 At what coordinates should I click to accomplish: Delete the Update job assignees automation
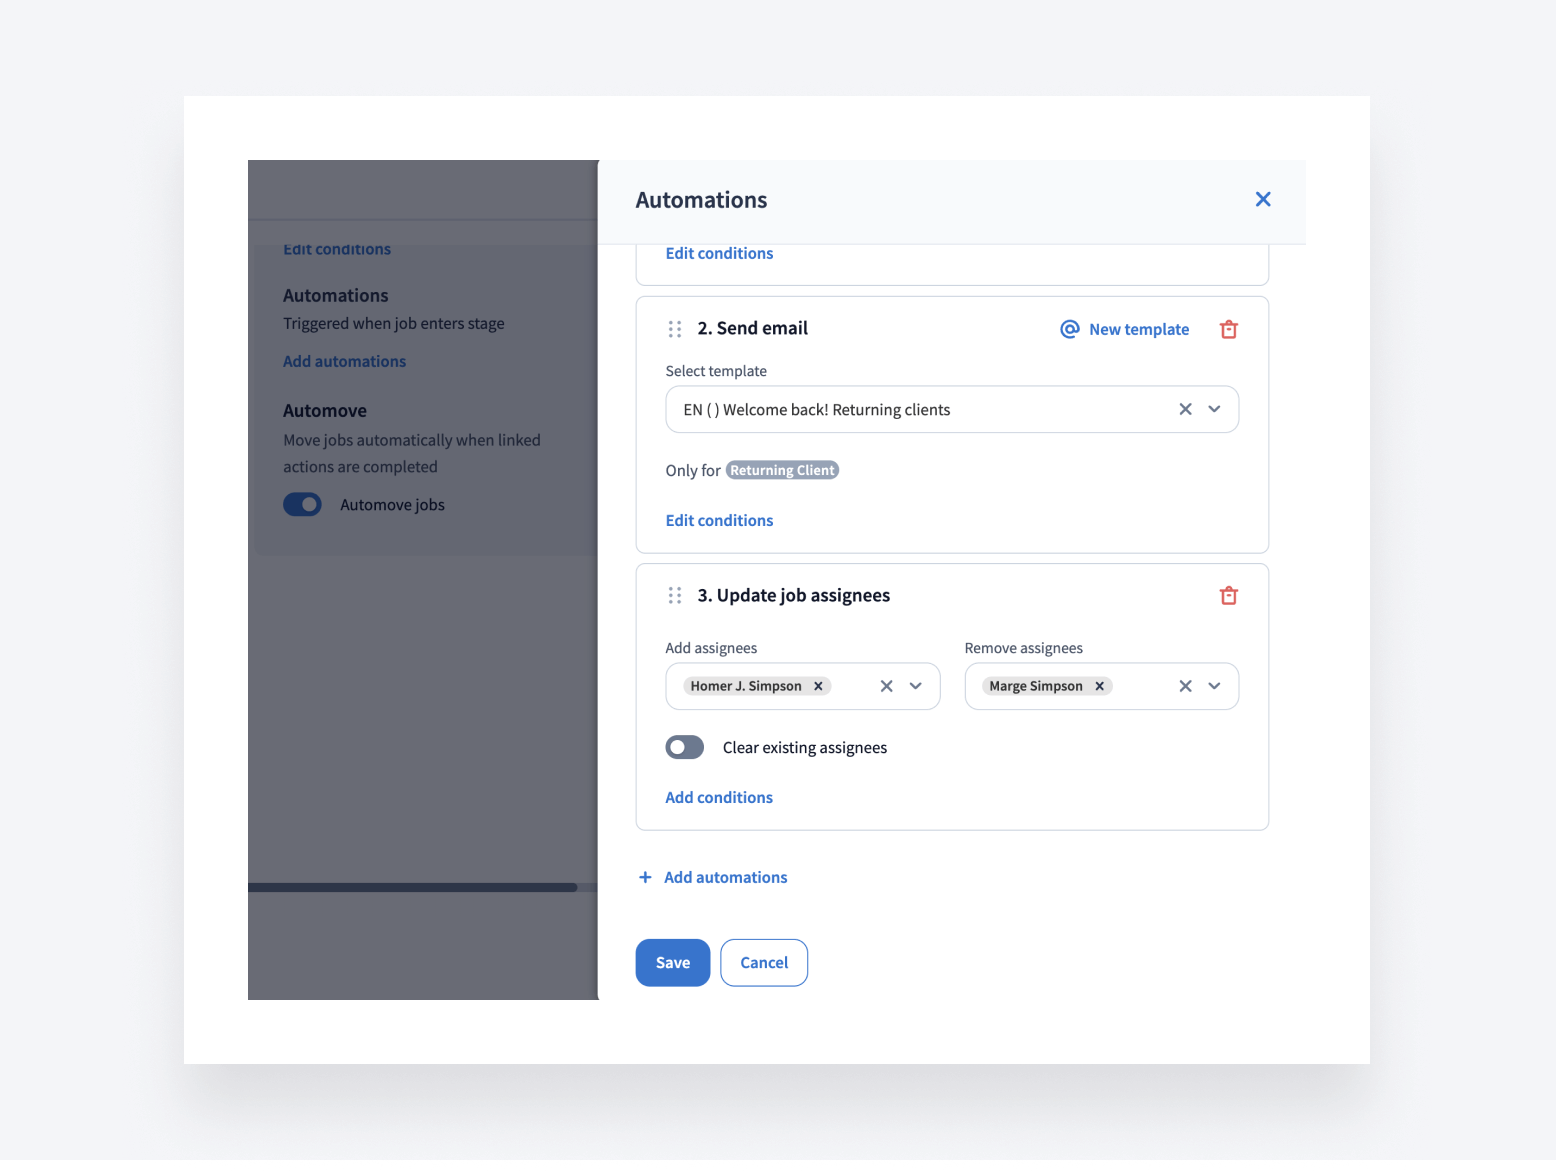[x=1228, y=596]
